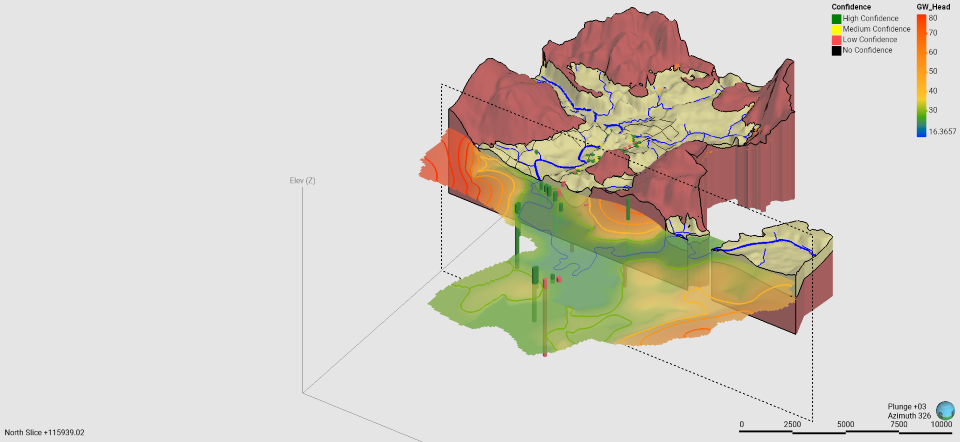Image resolution: width=960 pixels, height=442 pixels.
Task: Select the High Confidence green swatch
Action: (x=836, y=19)
